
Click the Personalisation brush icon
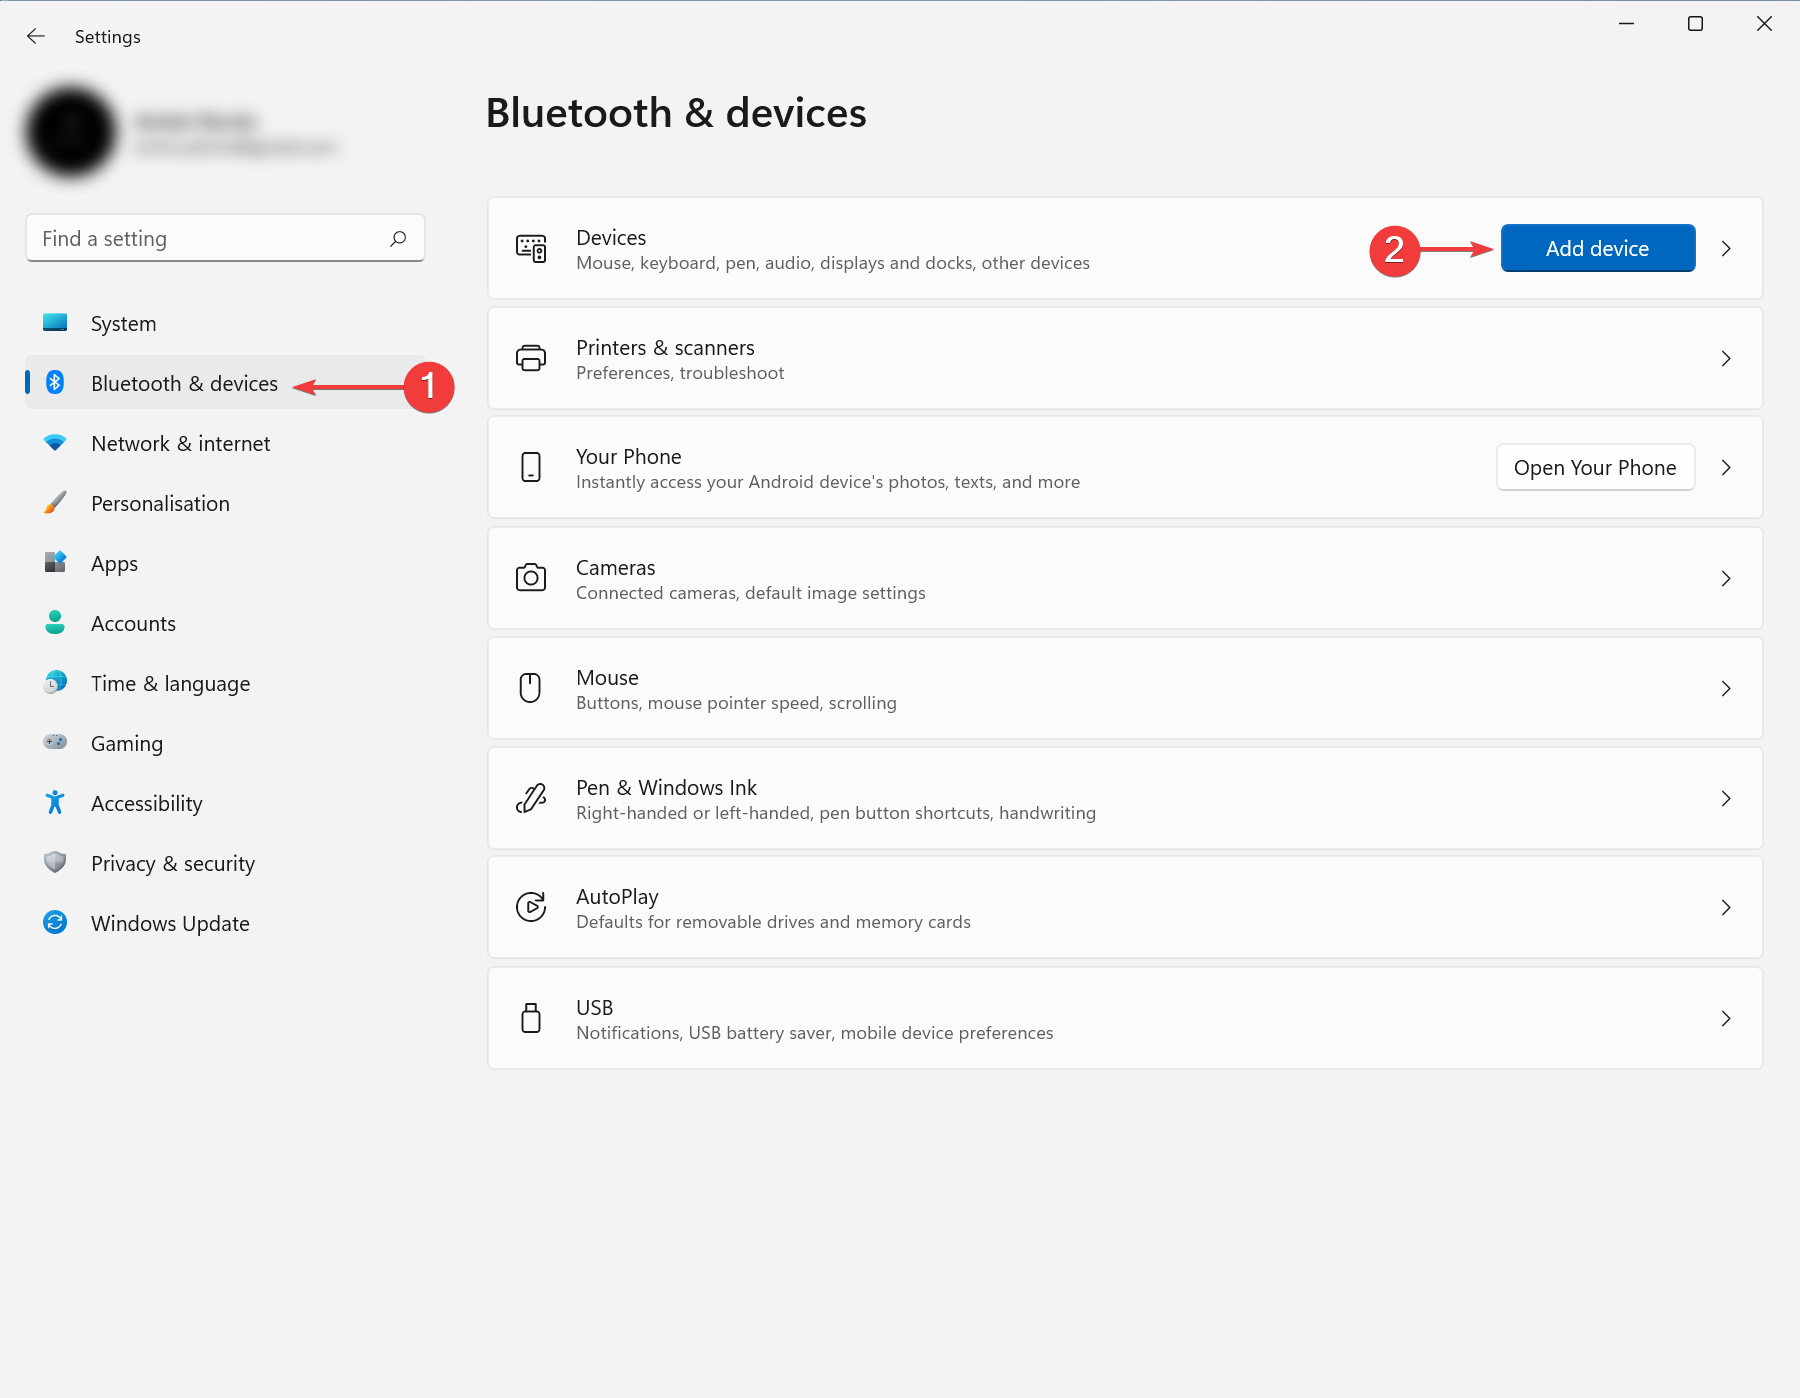pos(55,503)
